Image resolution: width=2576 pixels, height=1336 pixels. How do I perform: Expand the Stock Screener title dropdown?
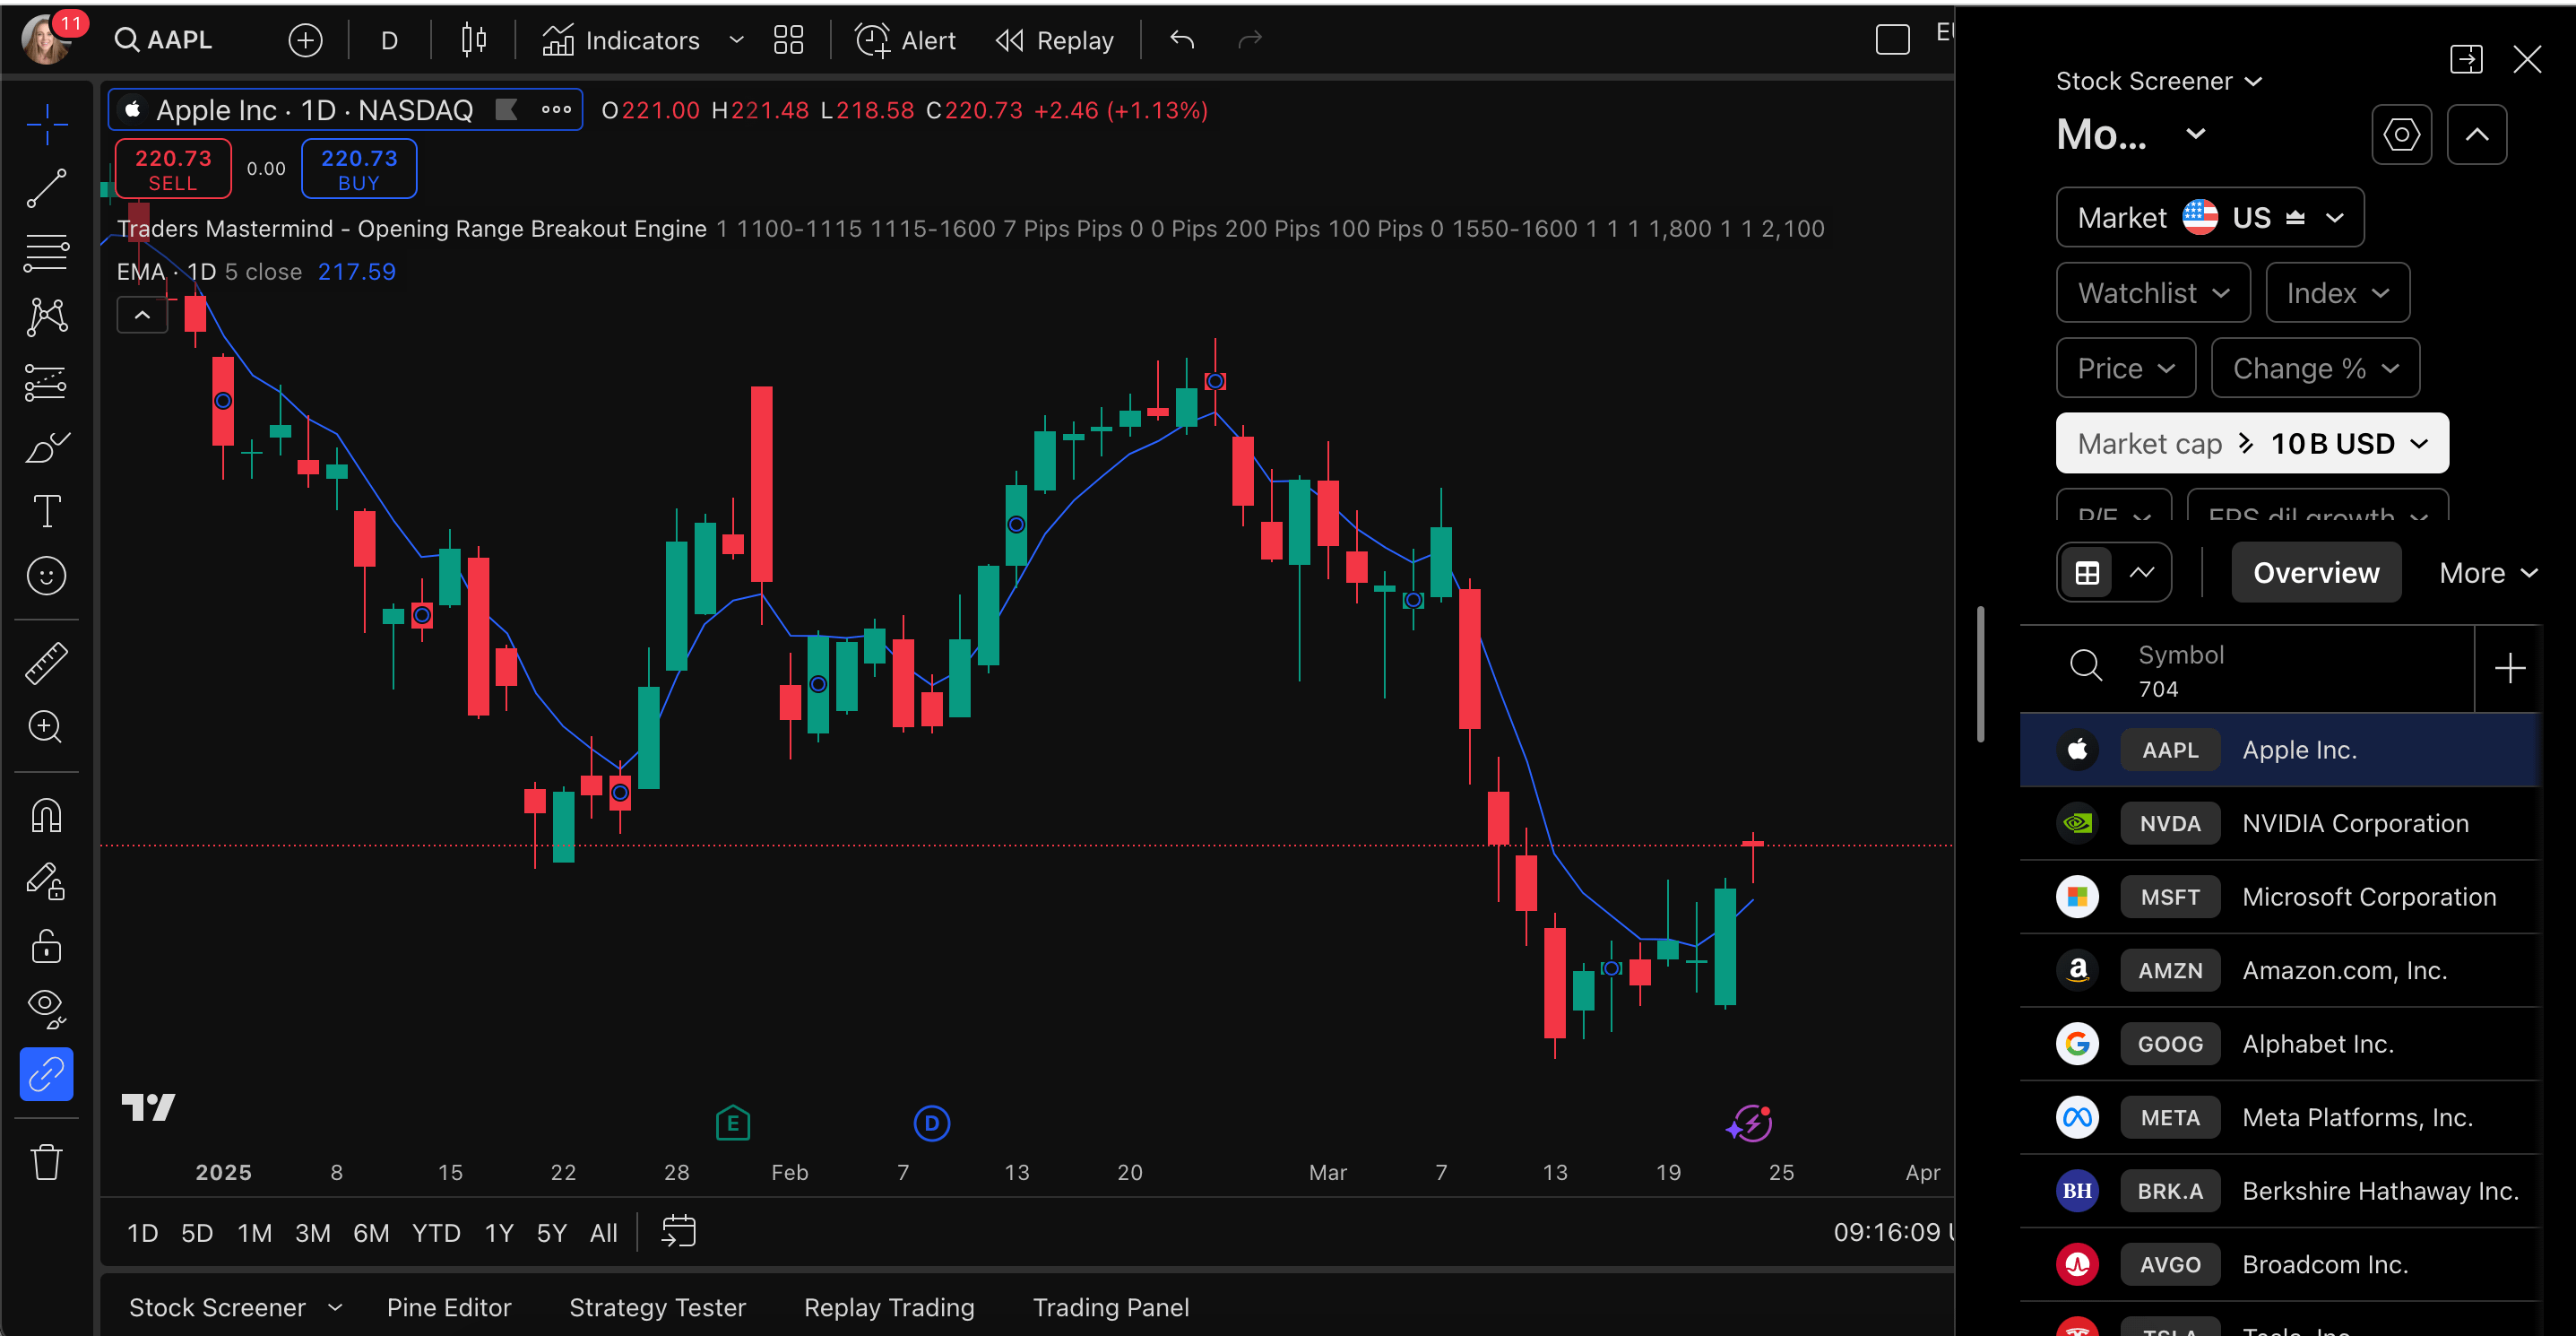point(2158,81)
